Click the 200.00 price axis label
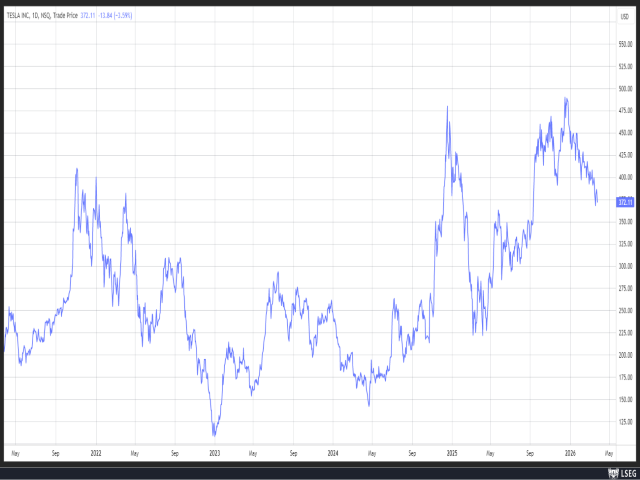The height and width of the screenshot is (480, 640). (x=626, y=355)
